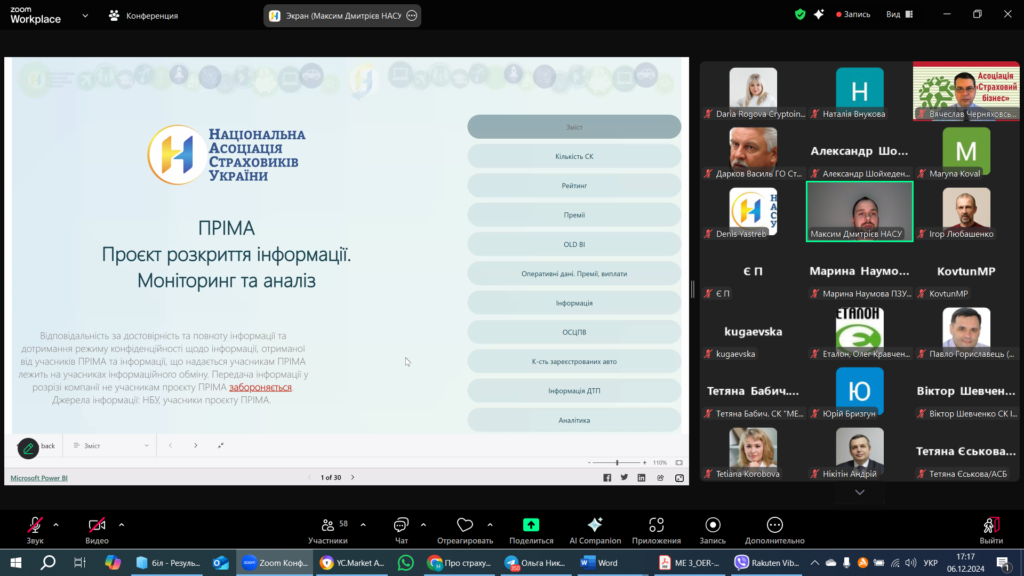Open Приложения apps panel

pos(656,530)
